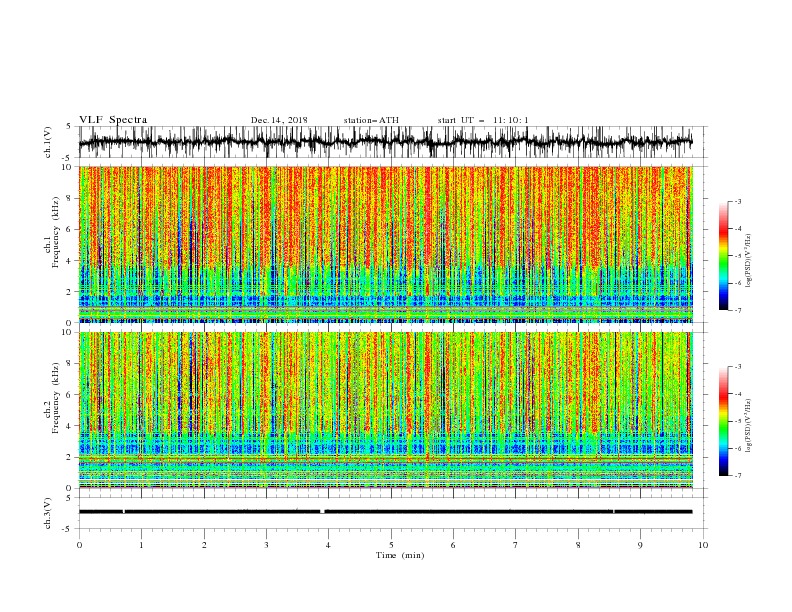The height and width of the screenshot is (612, 792).
Task: Click the "Time (min)" axis label
Action: [400, 555]
